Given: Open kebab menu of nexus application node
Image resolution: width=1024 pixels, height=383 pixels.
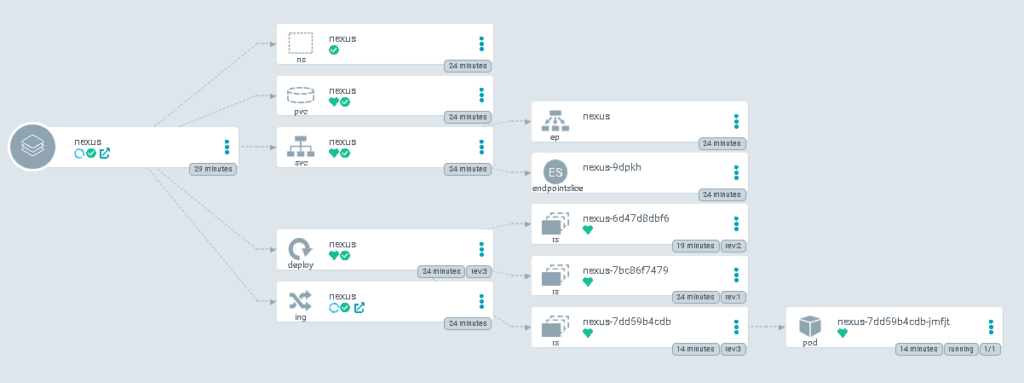Looking at the screenshot, I should (227, 147).
